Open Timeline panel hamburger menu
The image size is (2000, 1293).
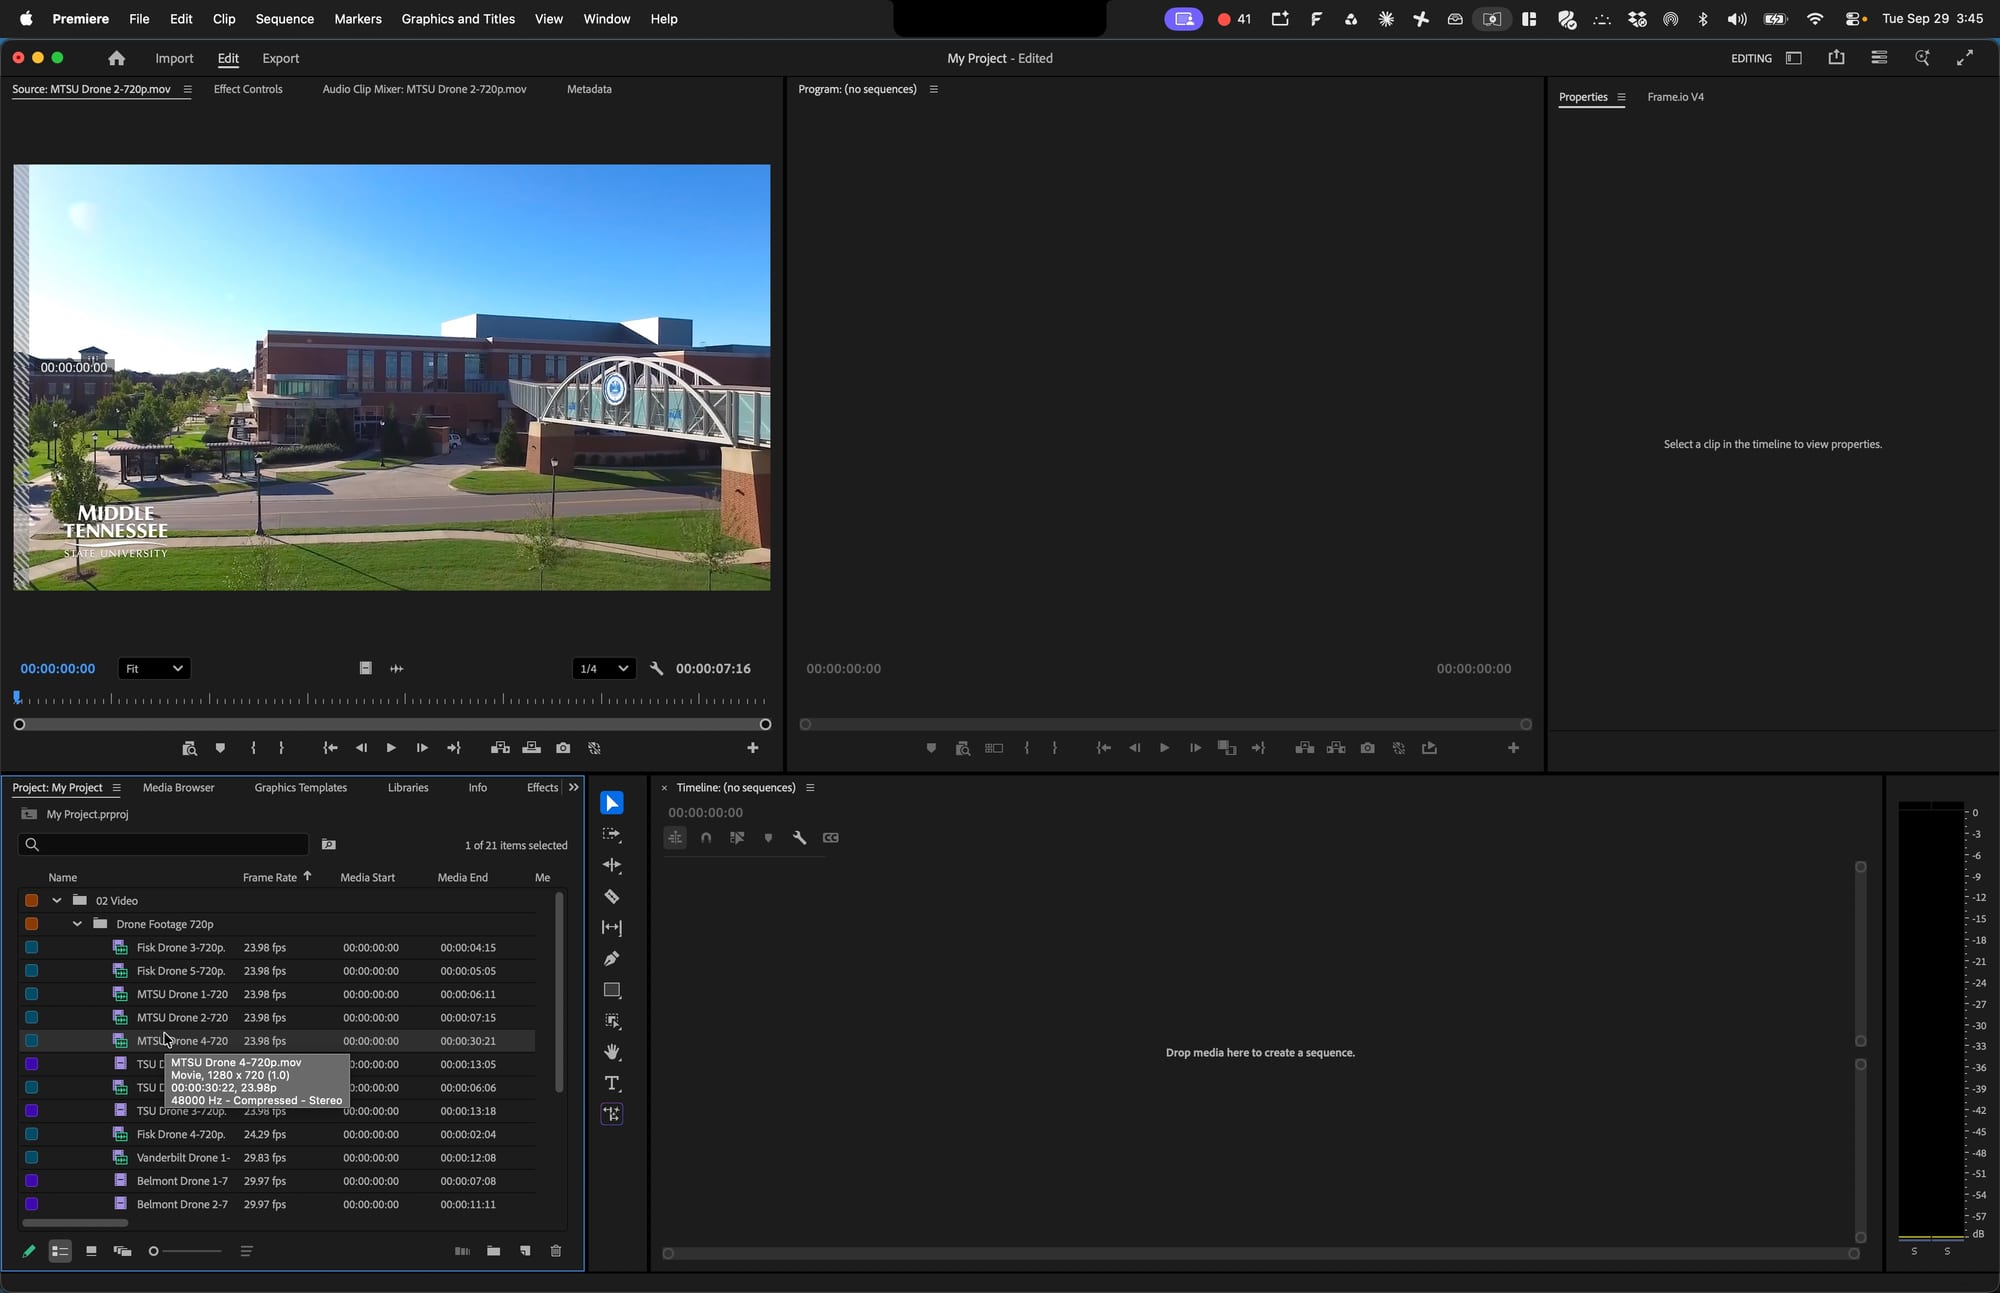(x=810, y=788)
